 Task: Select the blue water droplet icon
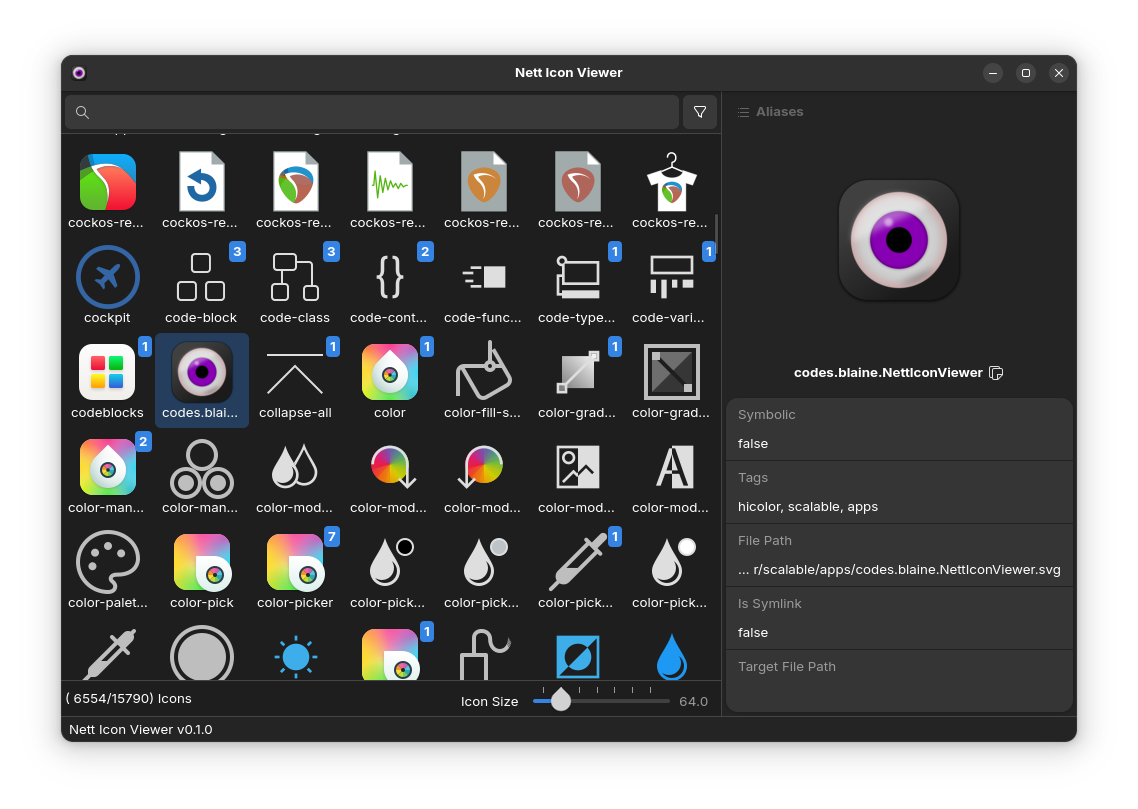tap(671, 655)
